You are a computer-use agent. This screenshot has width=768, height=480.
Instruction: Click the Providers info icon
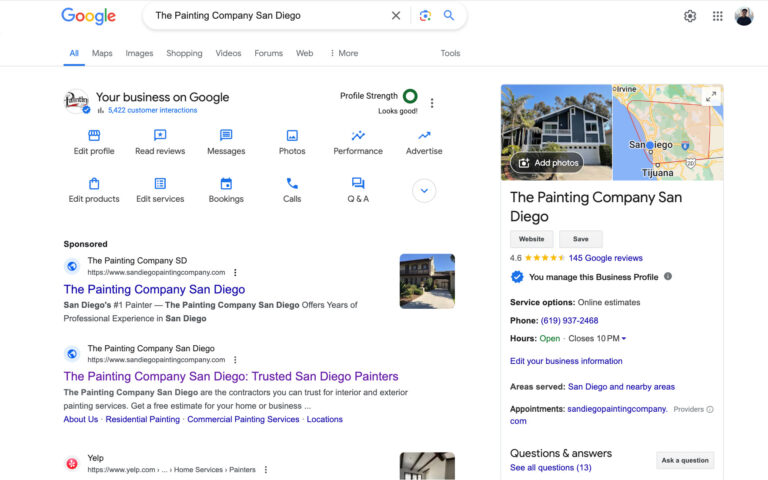(x=710, y=409)
